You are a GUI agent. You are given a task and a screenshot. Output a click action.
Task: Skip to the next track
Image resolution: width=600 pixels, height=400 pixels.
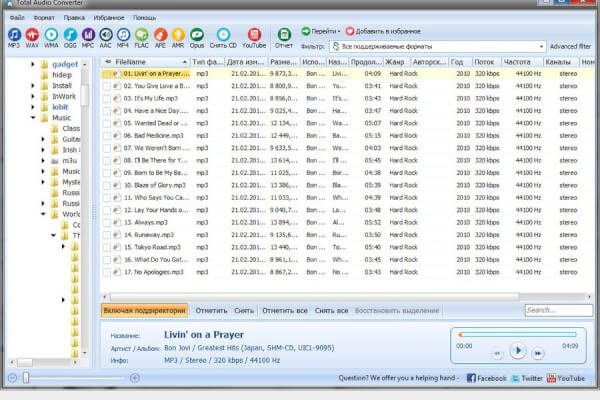(x=538, y=353)
